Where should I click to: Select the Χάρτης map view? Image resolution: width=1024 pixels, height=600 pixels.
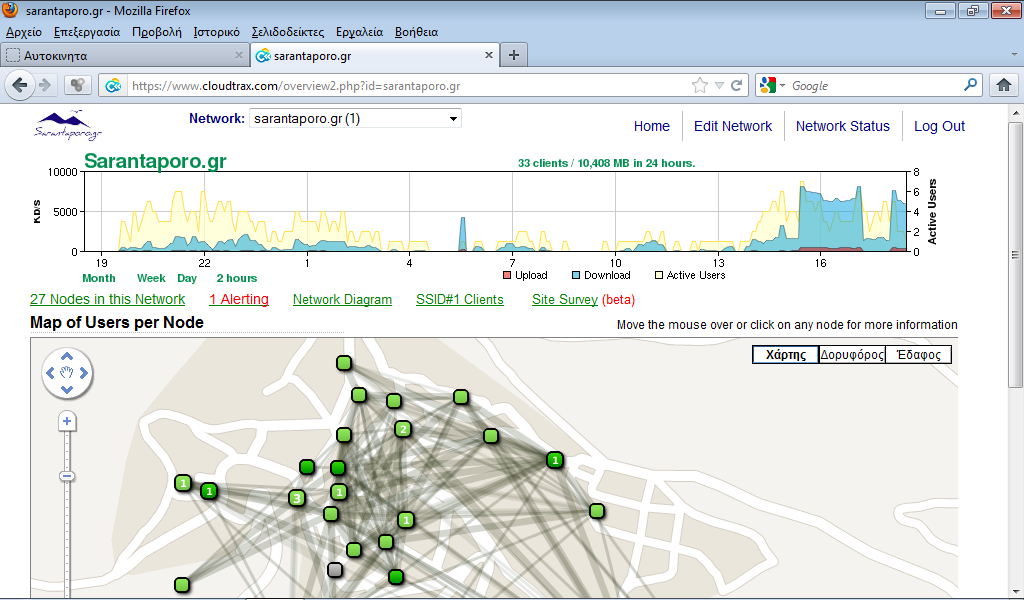coord(786,355)
